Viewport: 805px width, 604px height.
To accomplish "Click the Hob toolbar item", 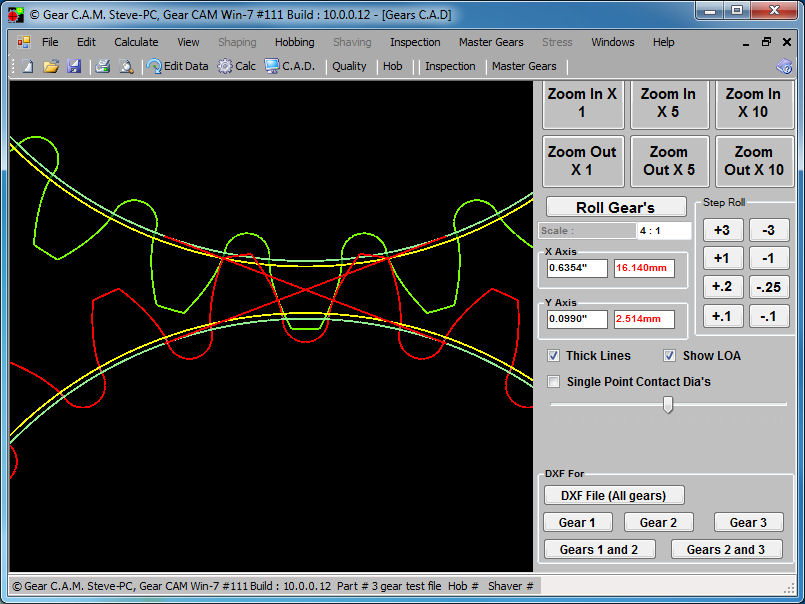I will pos(393,66).
